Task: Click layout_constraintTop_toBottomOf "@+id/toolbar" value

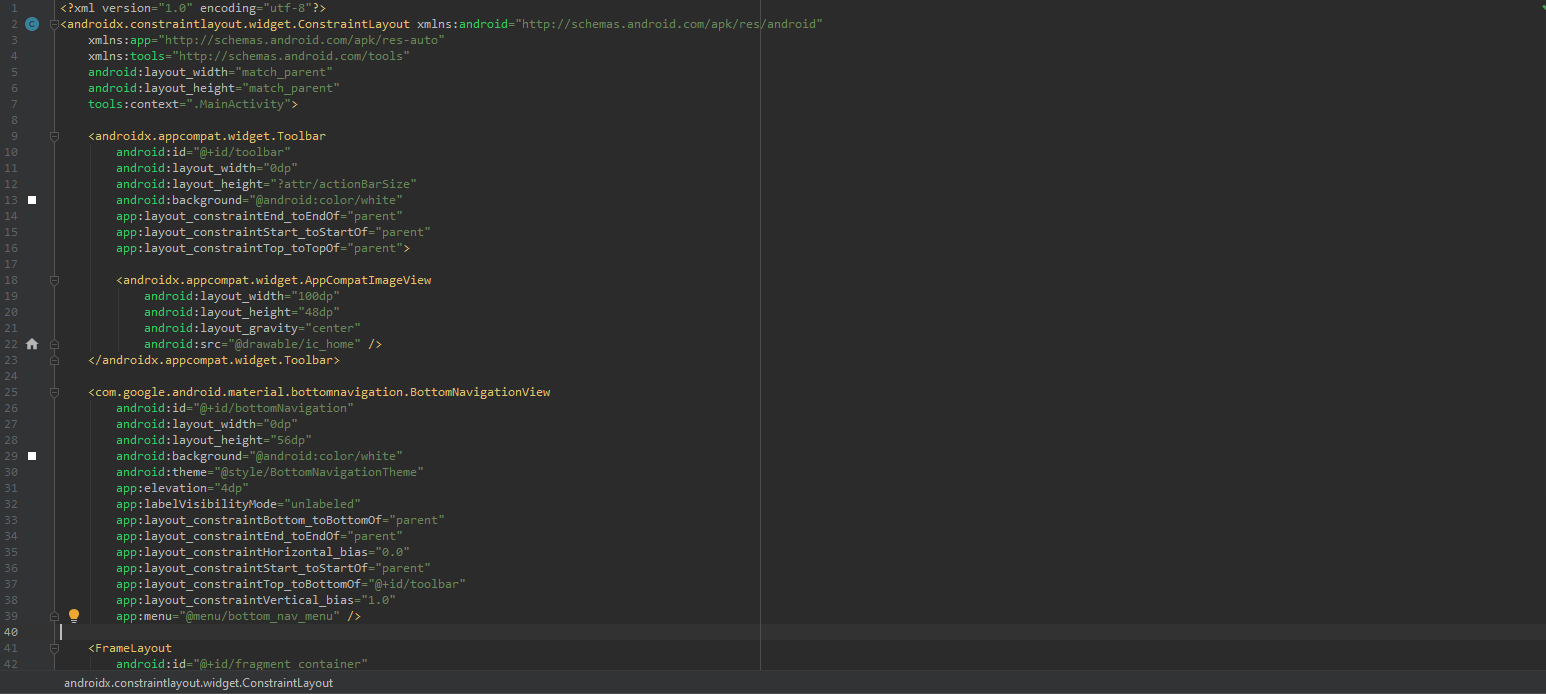Action: pyautogui.click(x=415, y=584)
